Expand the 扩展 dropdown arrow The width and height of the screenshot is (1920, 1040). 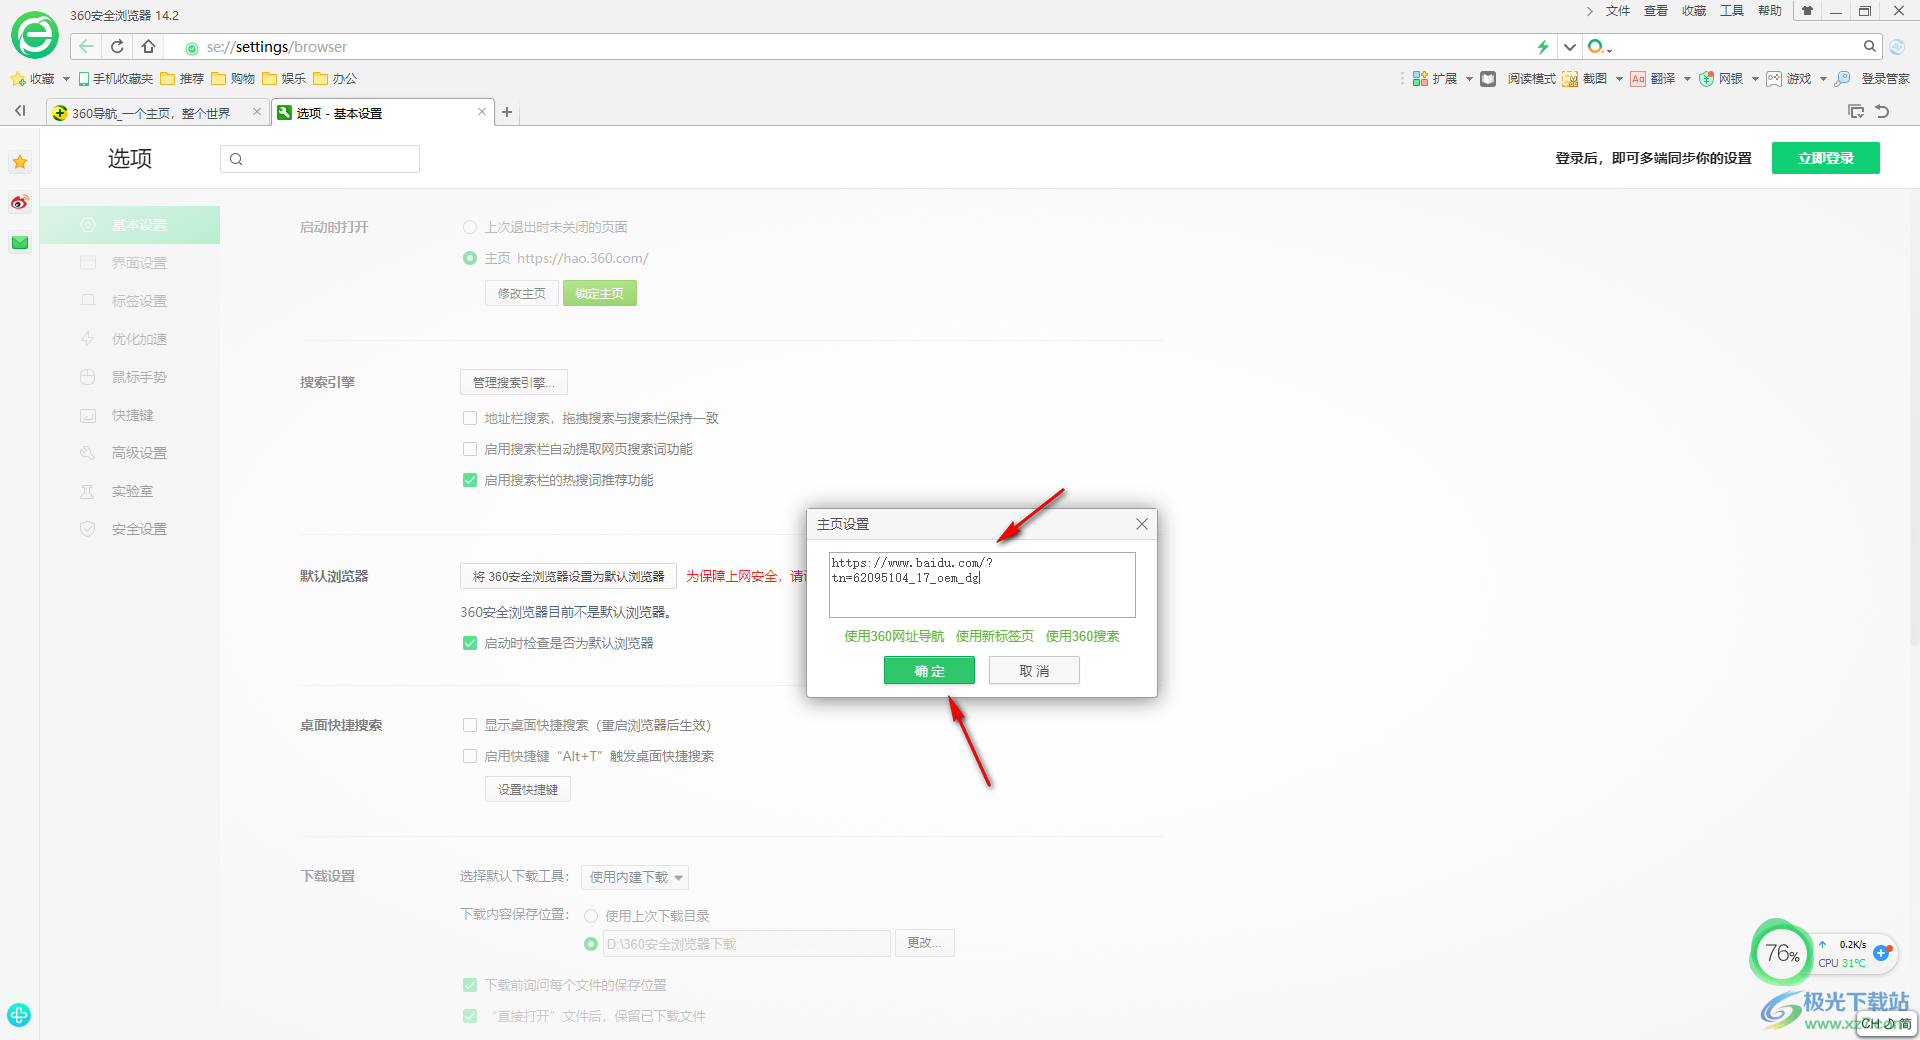pos(1469,78)
